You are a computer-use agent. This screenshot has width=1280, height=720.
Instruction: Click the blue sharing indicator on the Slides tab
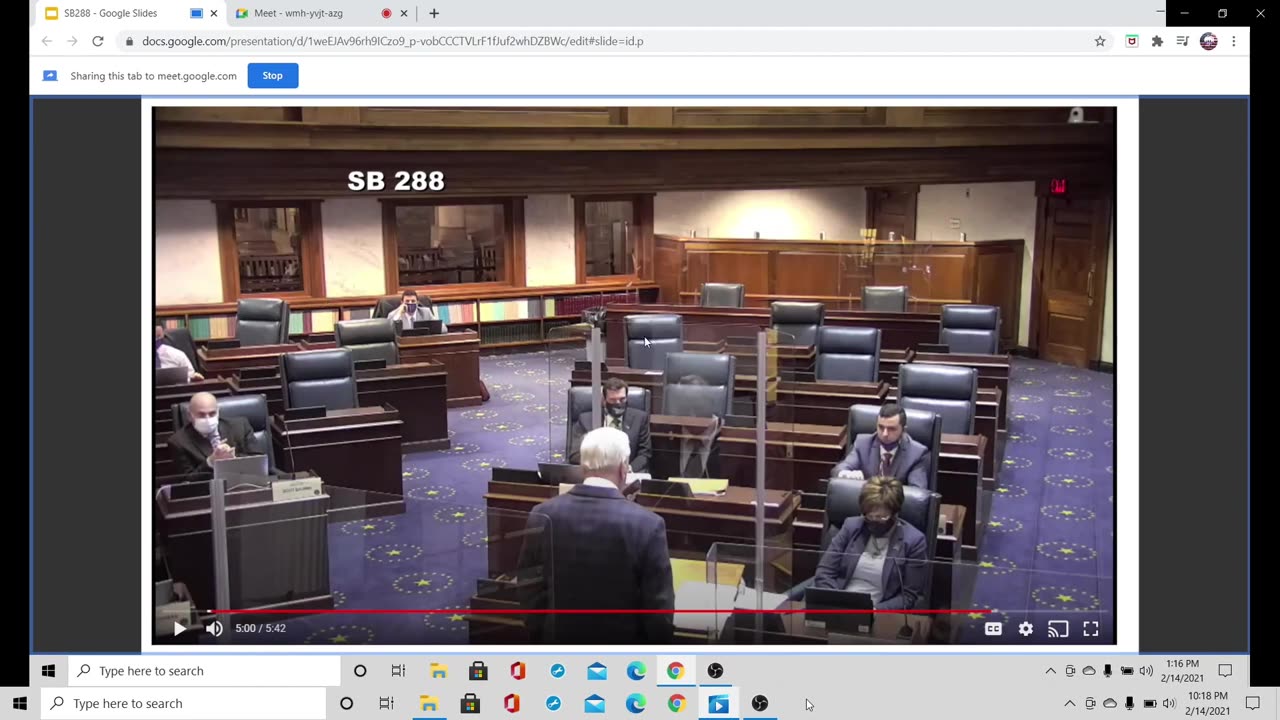tap(196, 13)
